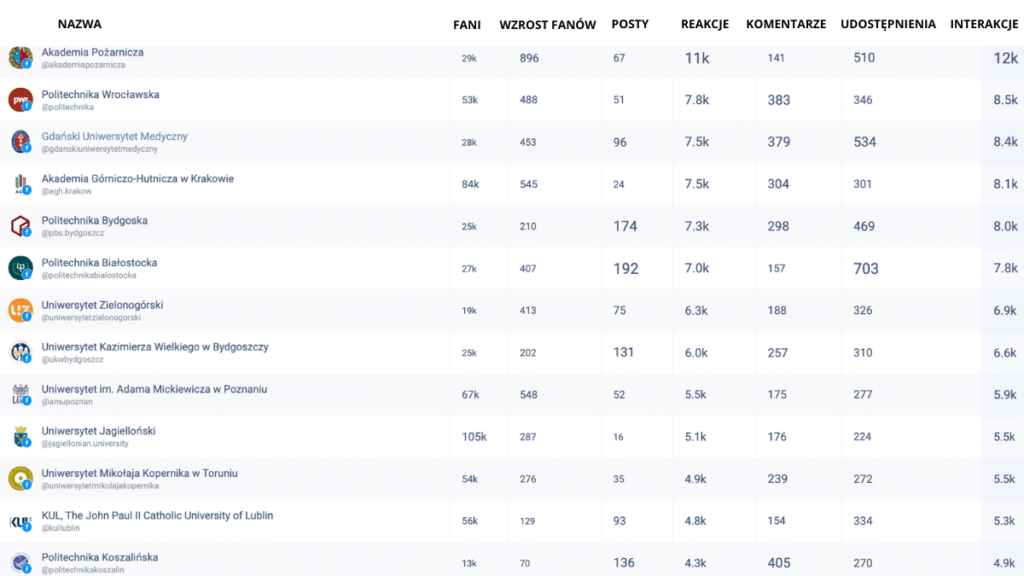1024x576 pixels.
Task: Click the Gdański Uniwersytet Medyczny profile logo
Action: (20, 142)
